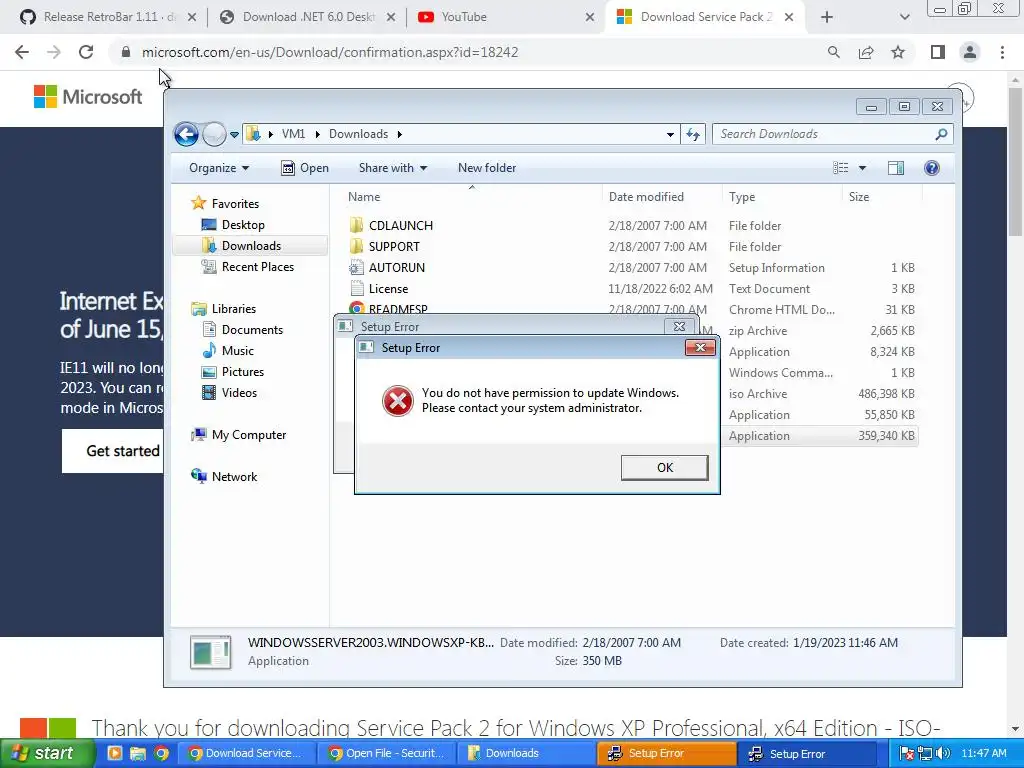Click Chrome back button
Viewport: 1024px width, 768px height.
coord(22,52)
